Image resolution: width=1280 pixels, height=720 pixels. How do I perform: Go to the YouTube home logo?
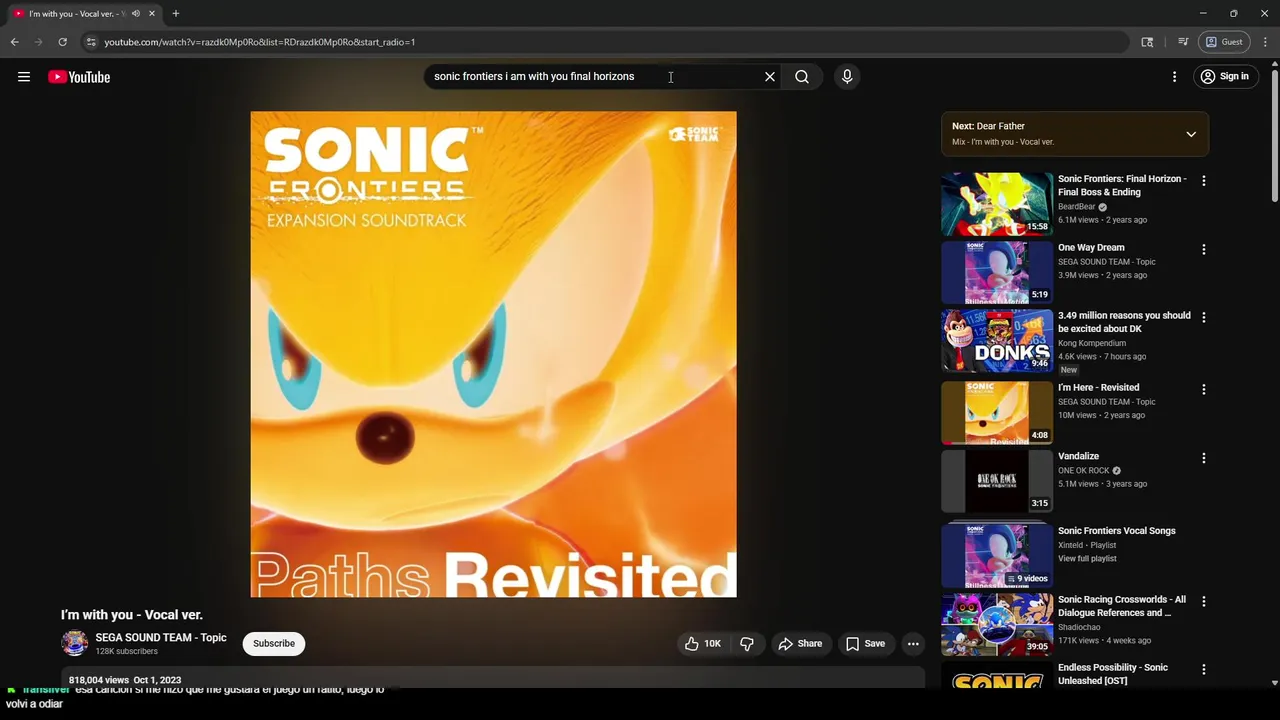click(79, 77)
